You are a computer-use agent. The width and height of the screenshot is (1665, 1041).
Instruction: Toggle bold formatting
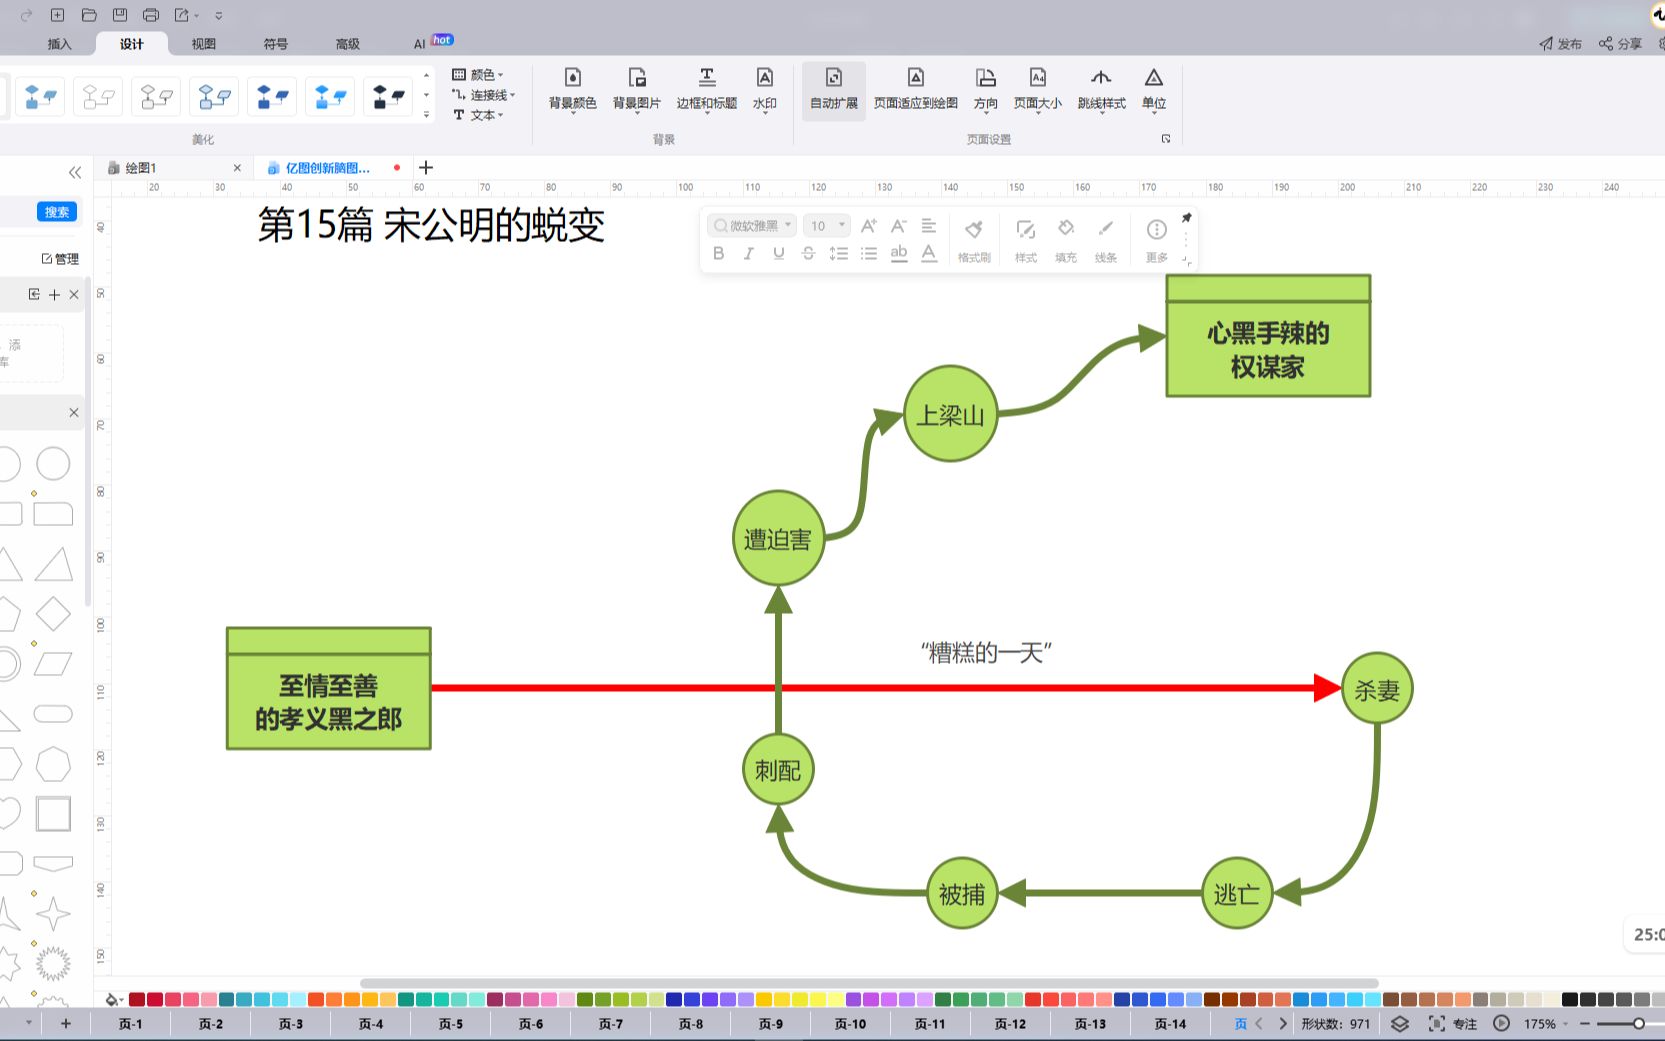coord(718,254)
